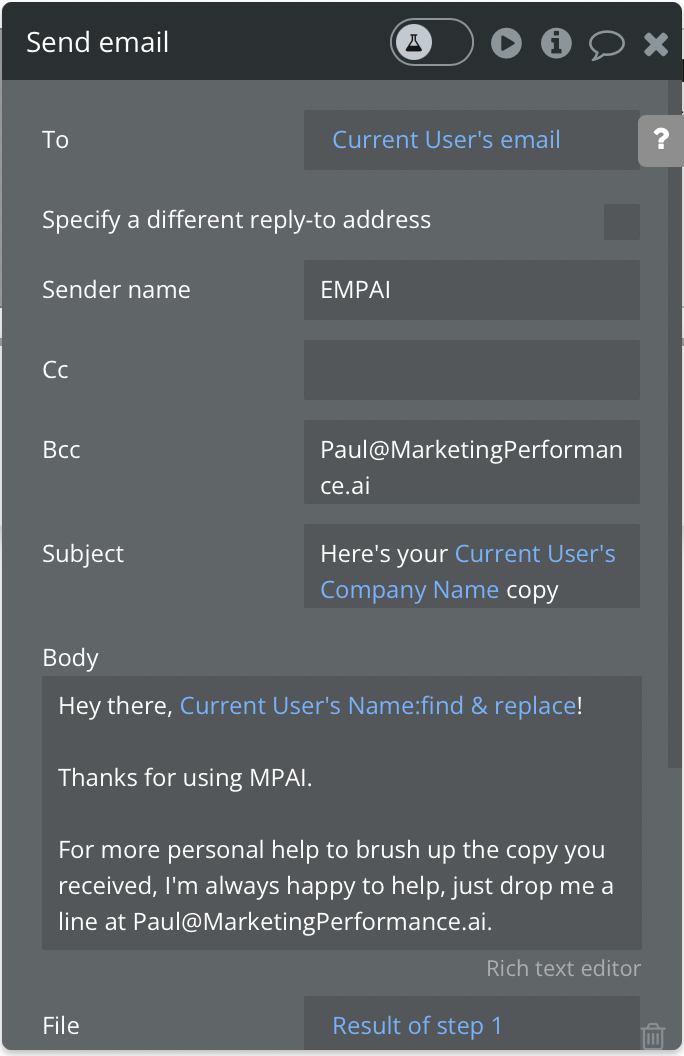Click the empty Cc input field
Screen dimensions: 684x1056
pos(471,370)
